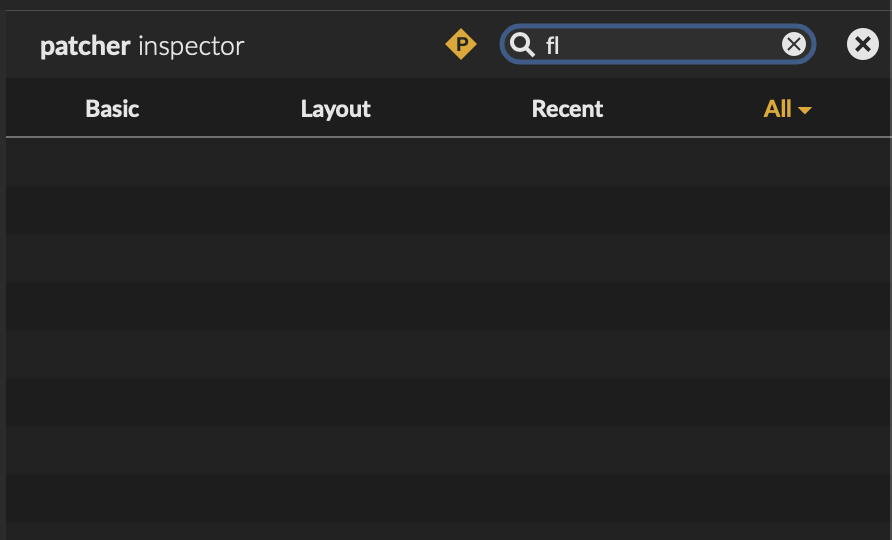
Task: Open the Layout tab
Action: click(335, 109)
